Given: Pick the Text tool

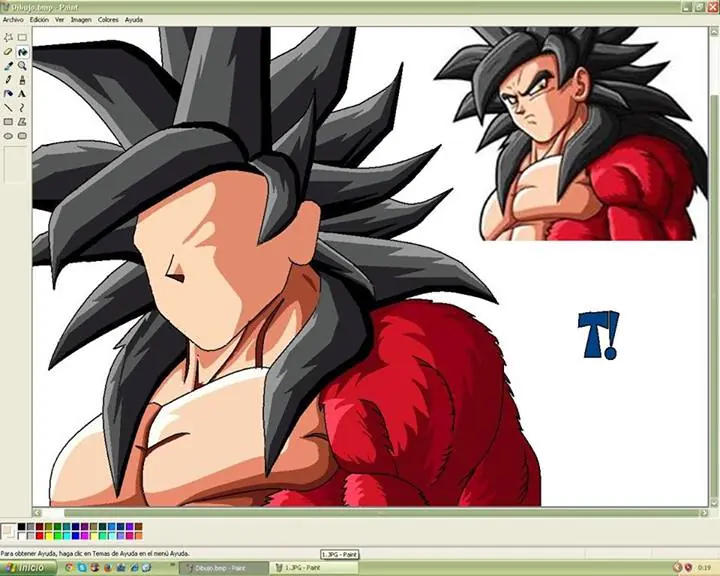Looking at the screenshot, I should pyautogui.click(x=22, y=94).
